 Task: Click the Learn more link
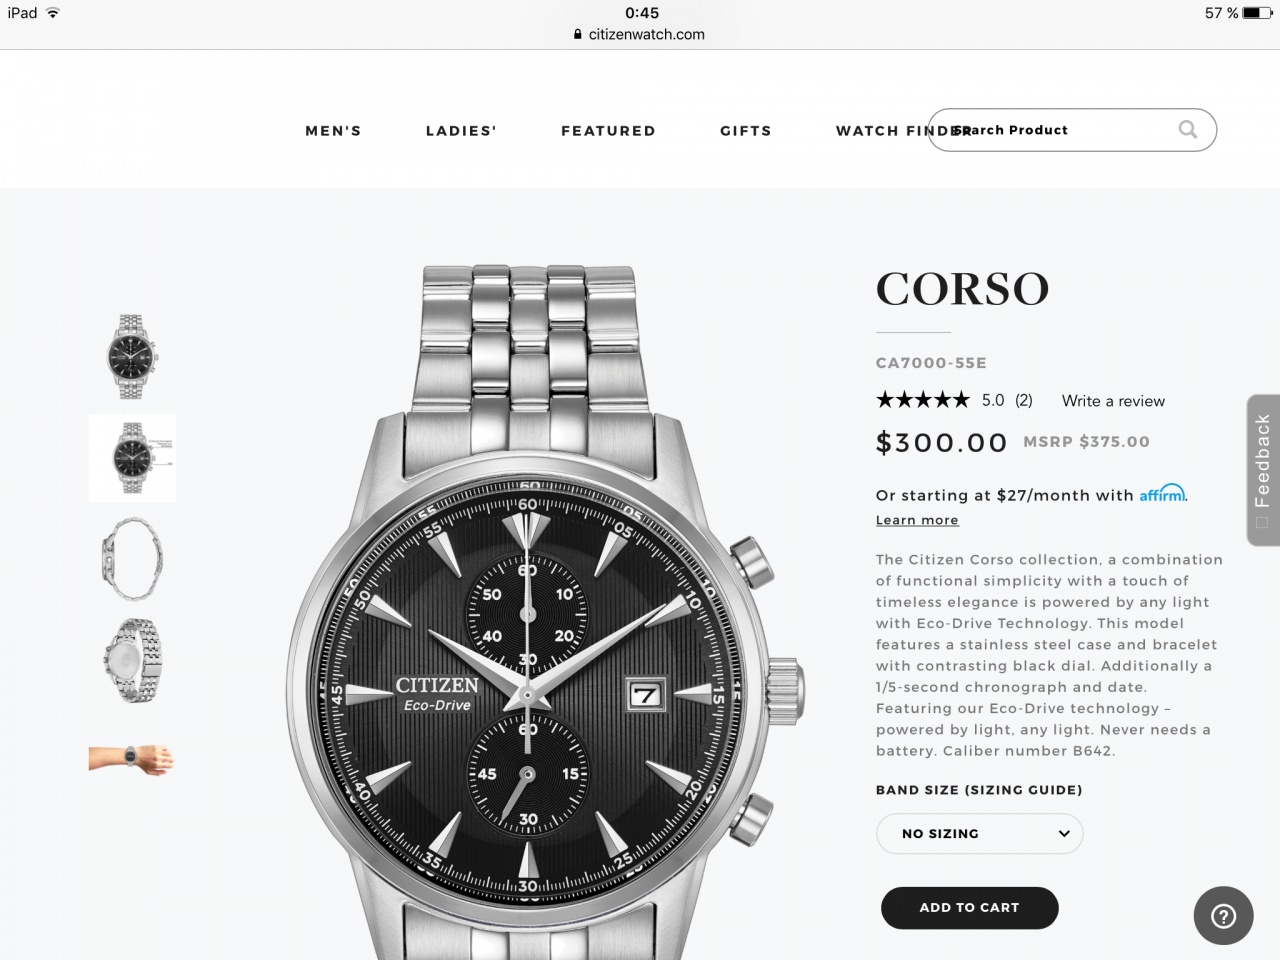(x=917, y=520)
